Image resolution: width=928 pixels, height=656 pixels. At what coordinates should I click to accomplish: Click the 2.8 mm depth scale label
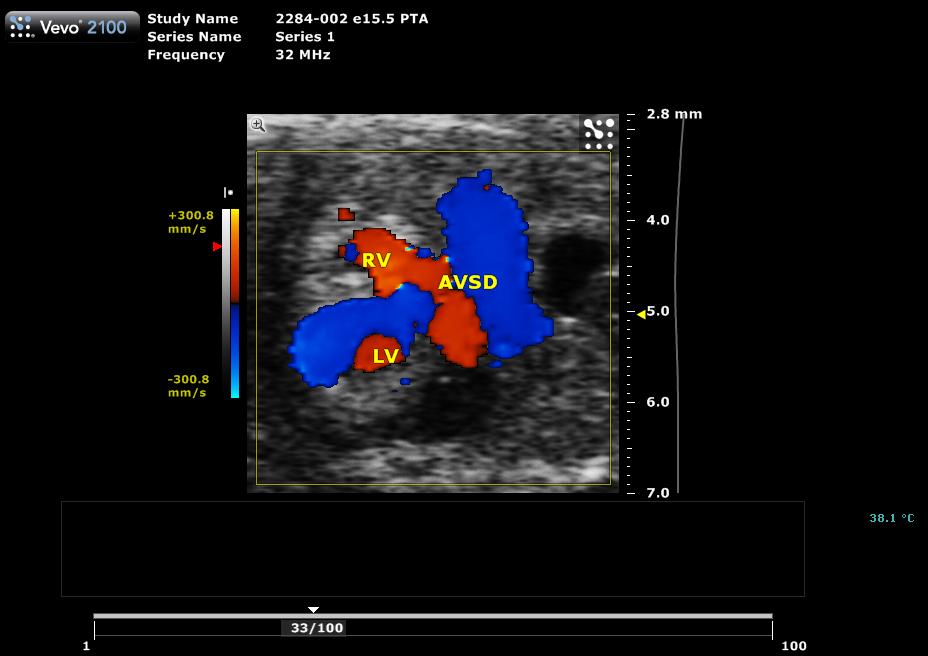click(674, 114)
